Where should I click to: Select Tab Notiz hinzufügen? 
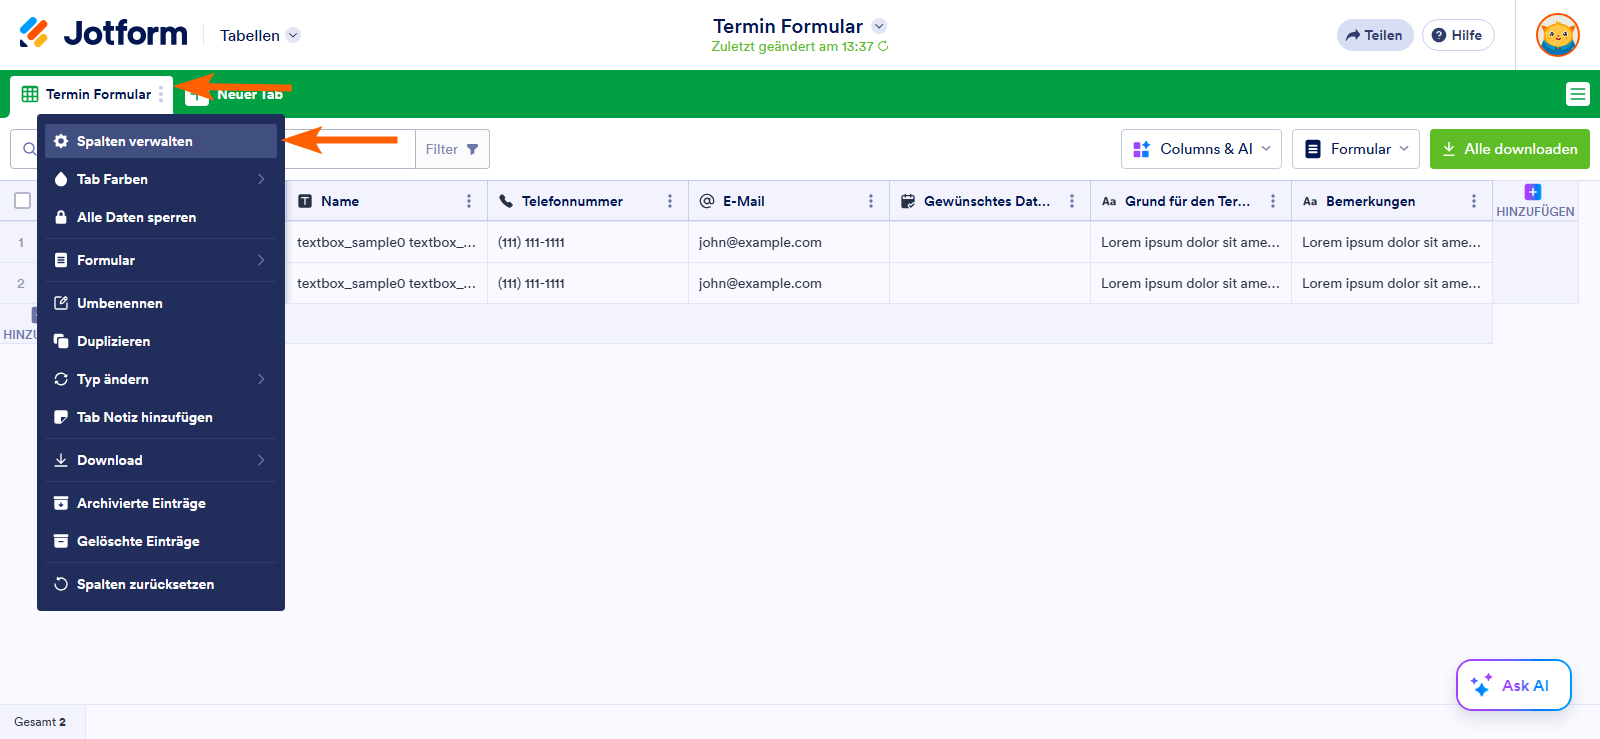point(161,417)
